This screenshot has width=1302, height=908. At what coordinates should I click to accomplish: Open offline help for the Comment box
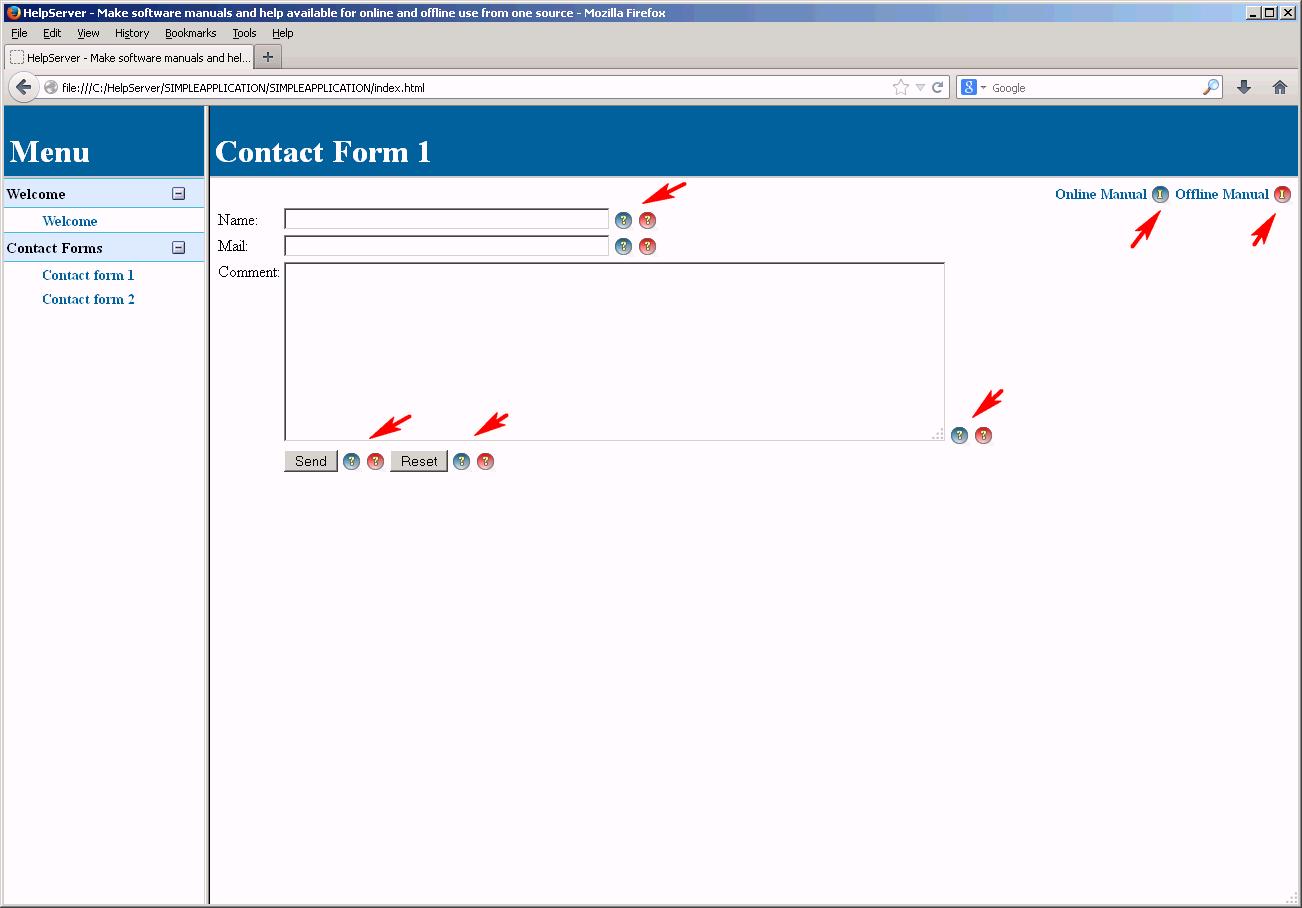(x=983, y=435)
